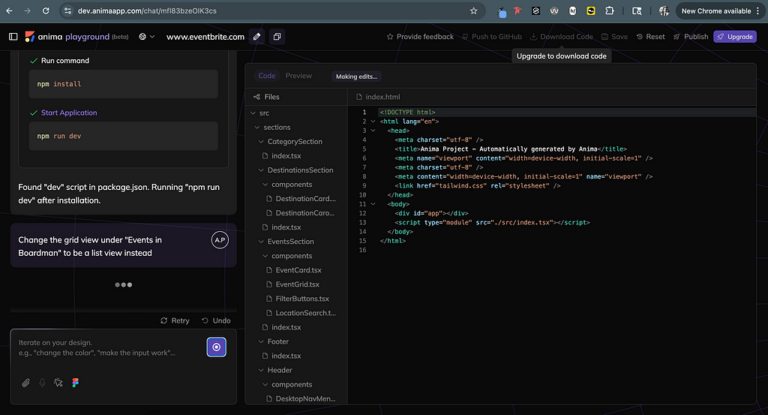Reload the page in the browser
The height and width of the screenshot is (415, 768).
45,11
